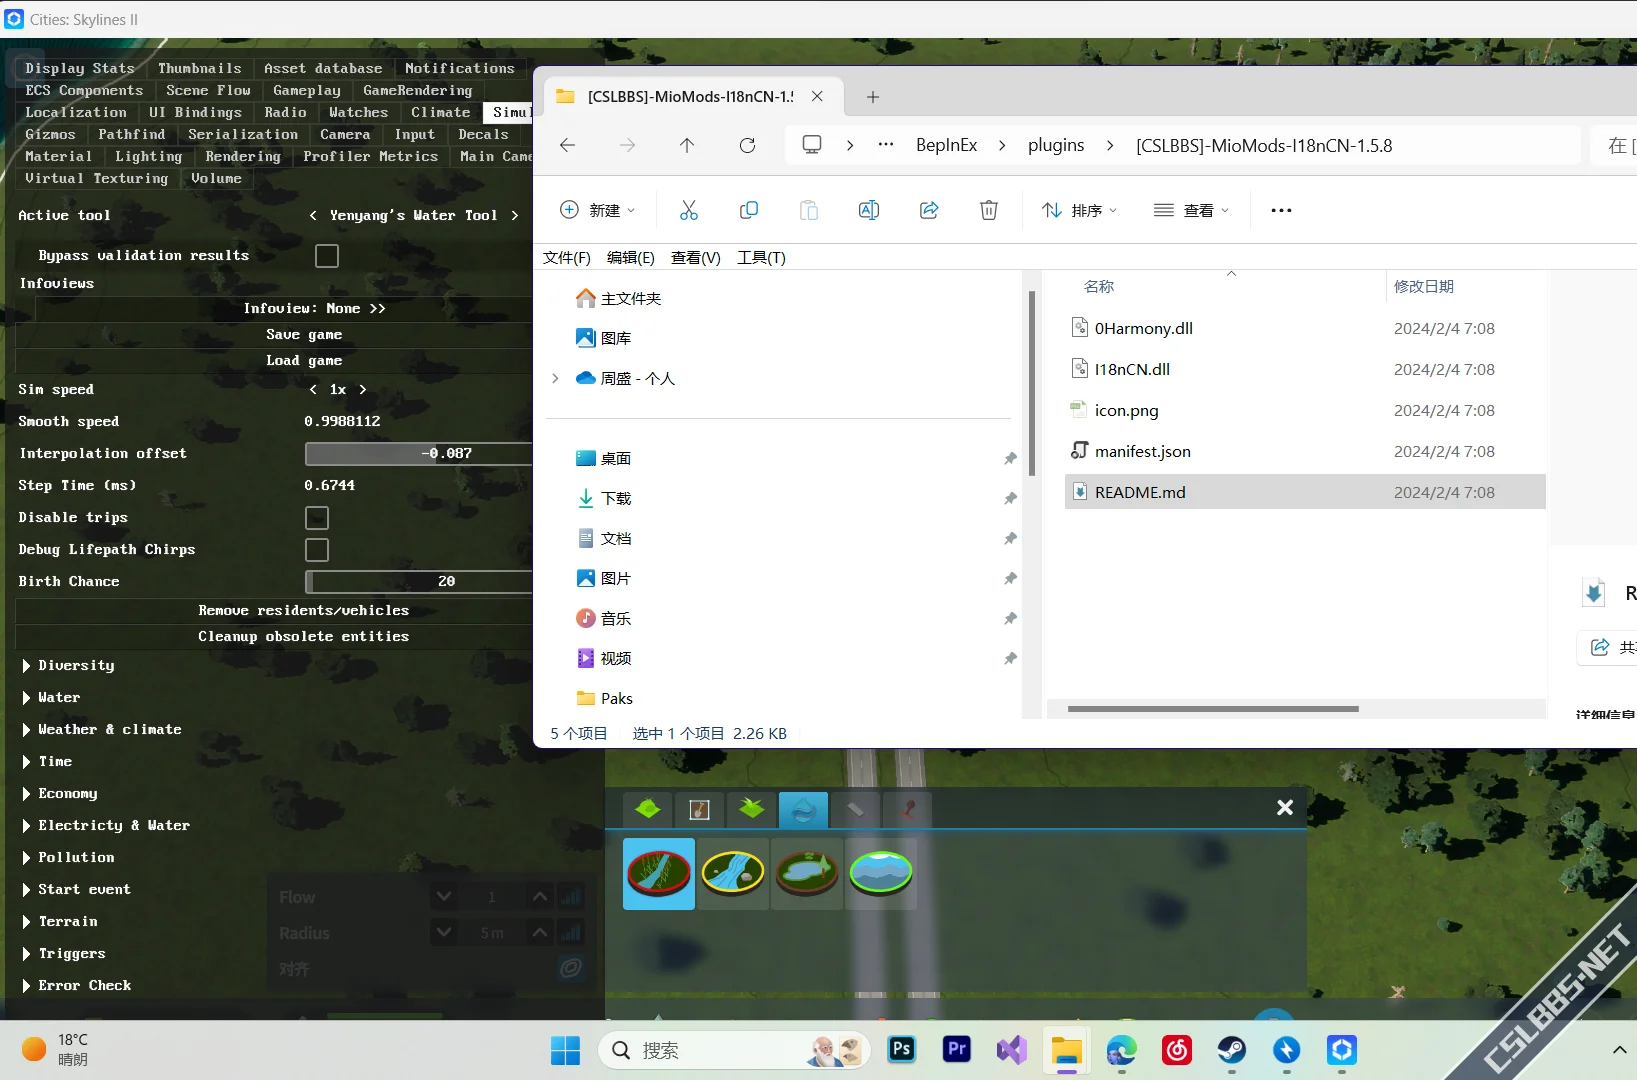
Task: Click the taskbar search box
Action: pos(735,1050)
